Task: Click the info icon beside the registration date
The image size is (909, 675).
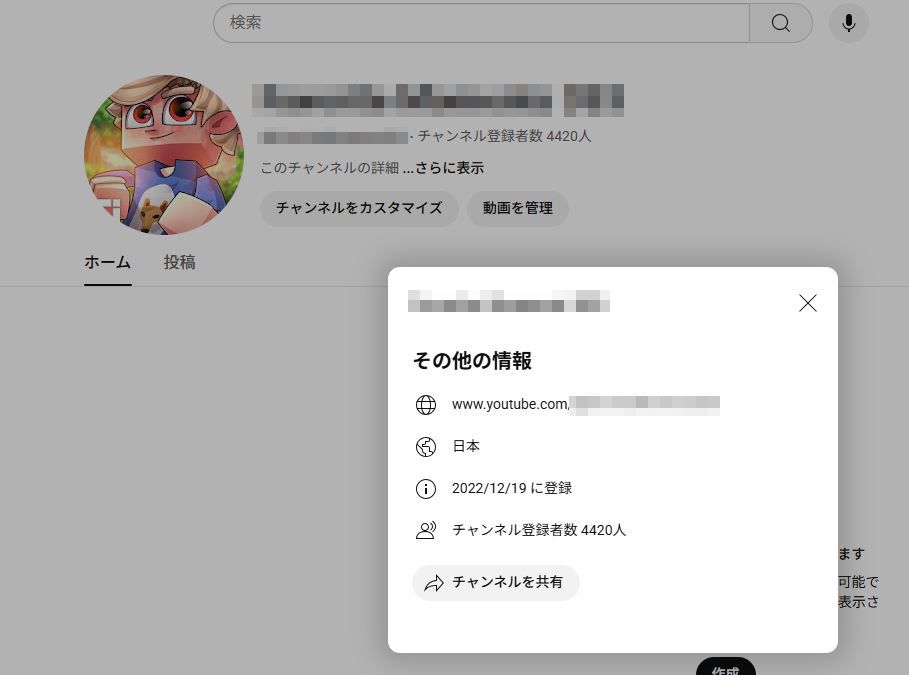Action: pyautogui.click(x=426, y=489)
